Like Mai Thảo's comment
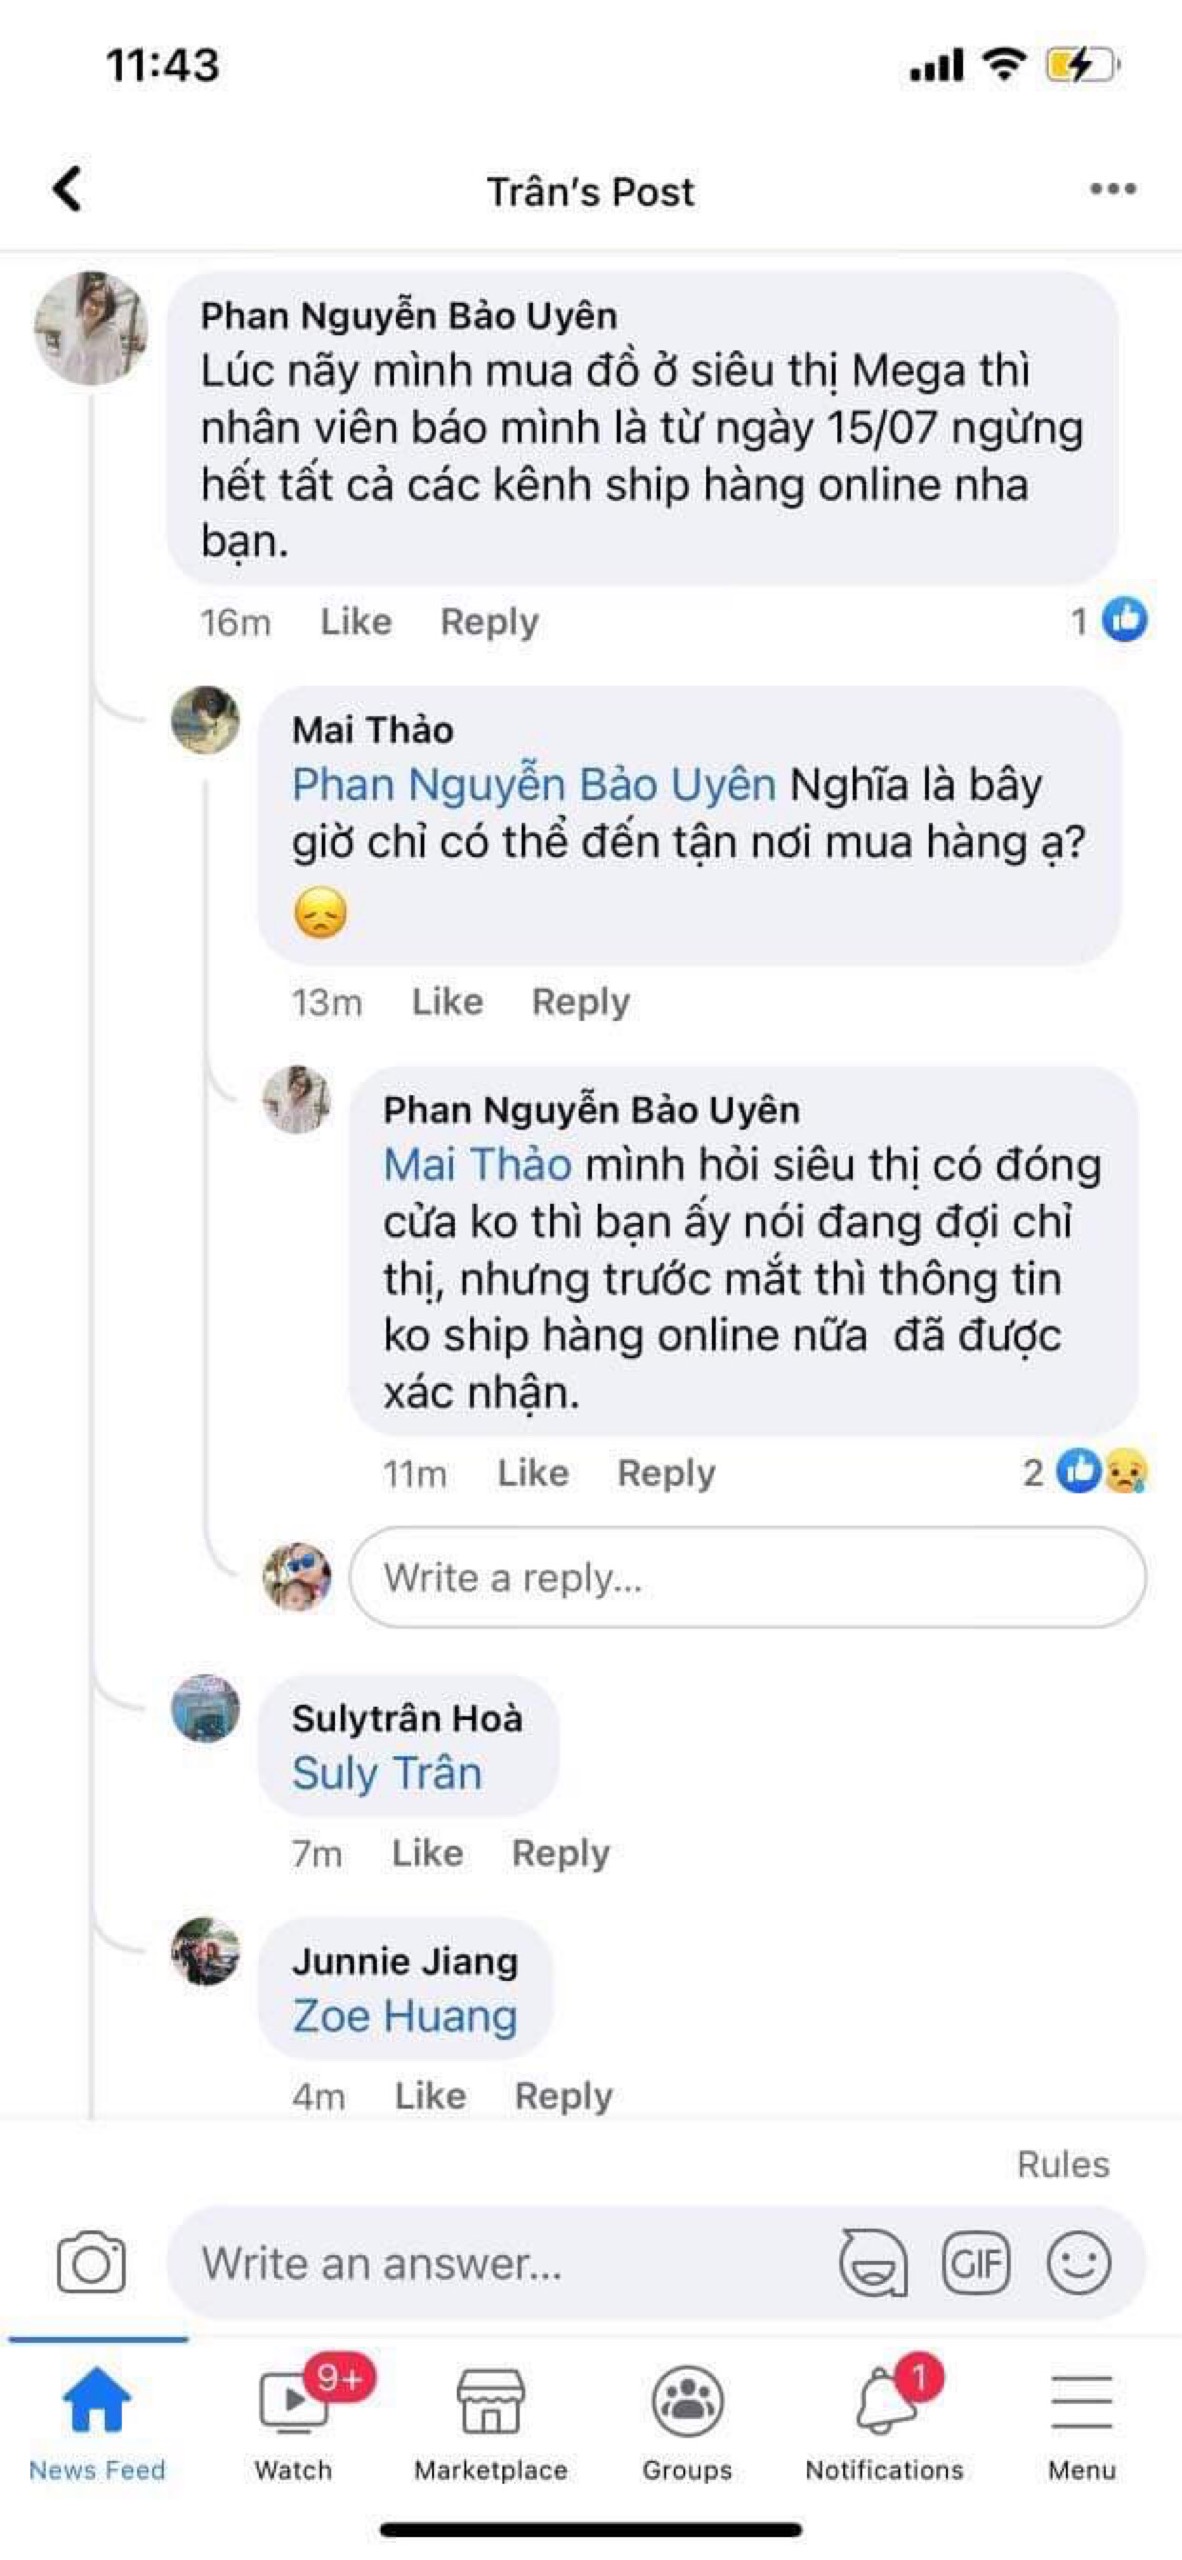The height and width of the screenshot is (2560, 1182). (447, 1001)
